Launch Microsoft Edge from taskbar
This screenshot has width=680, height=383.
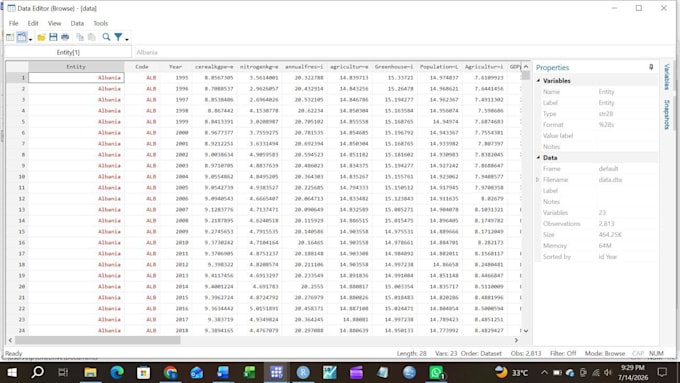pyautogui.click(x=117, y=372)
